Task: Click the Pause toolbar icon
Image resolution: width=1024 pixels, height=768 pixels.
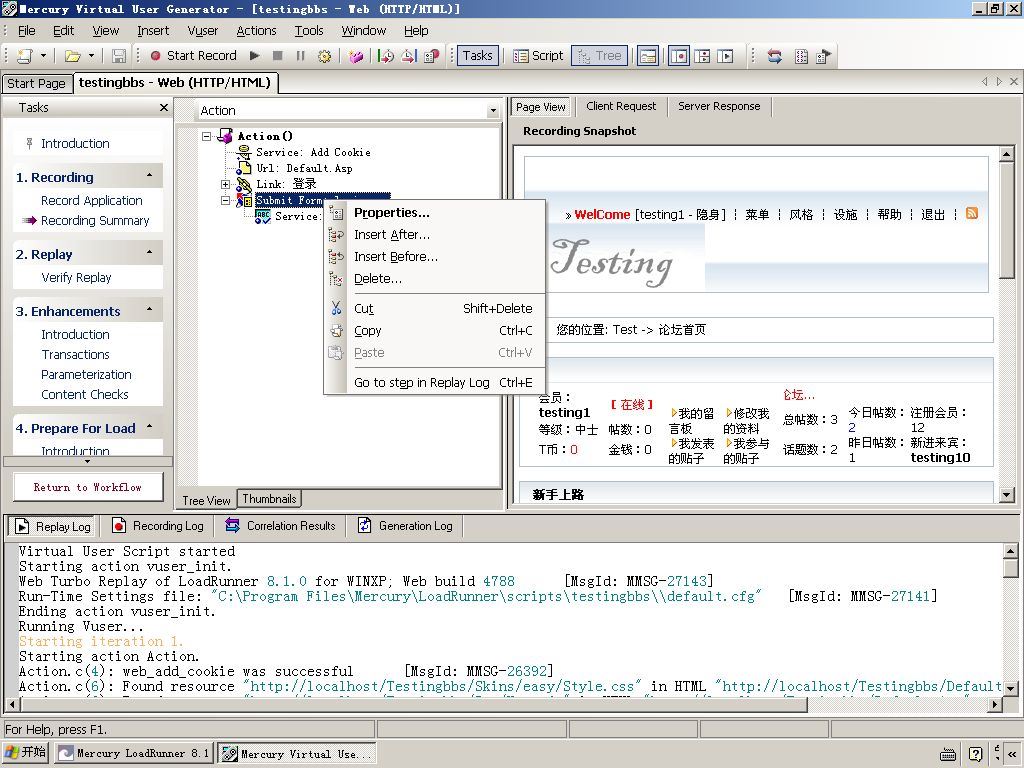Action: (x=300, y=56)
